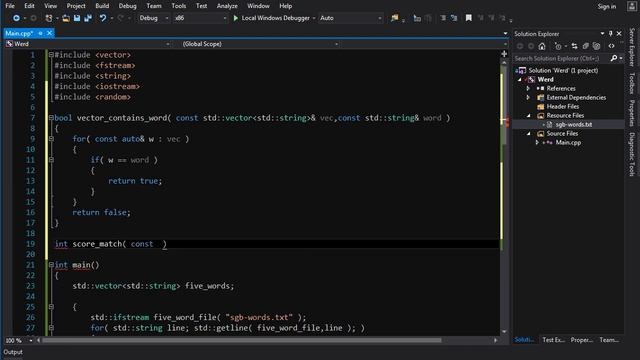
Task: Click the Solution Explorer search magnifier icon
Action: coord(613,58)
